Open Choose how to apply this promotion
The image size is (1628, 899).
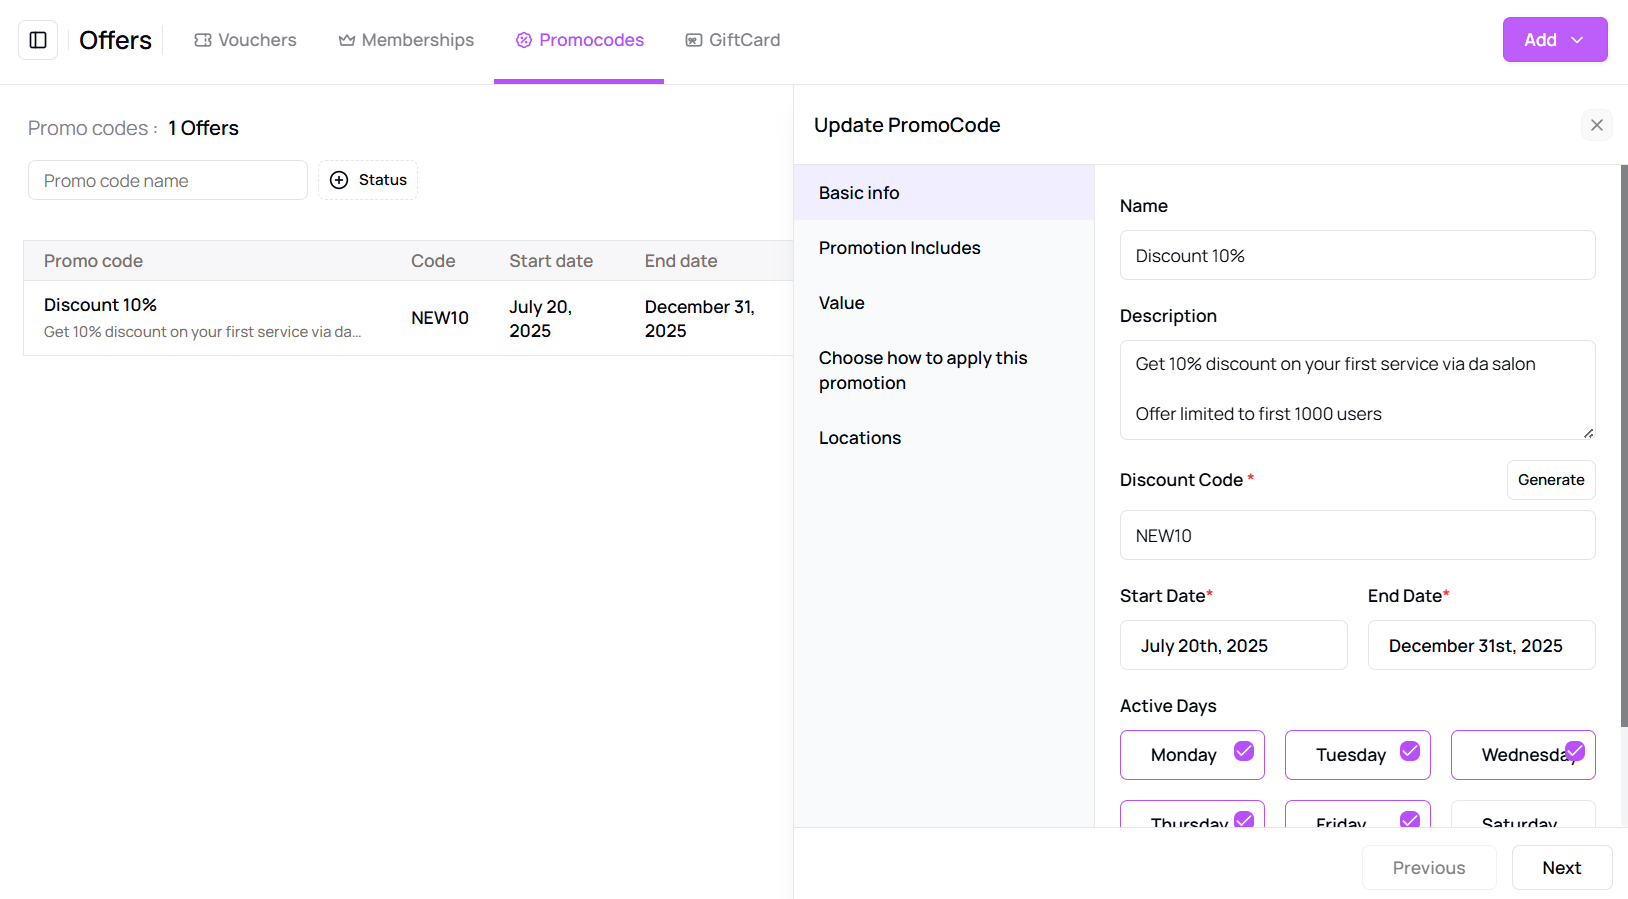pyautogui.click(x=944, y=370)
